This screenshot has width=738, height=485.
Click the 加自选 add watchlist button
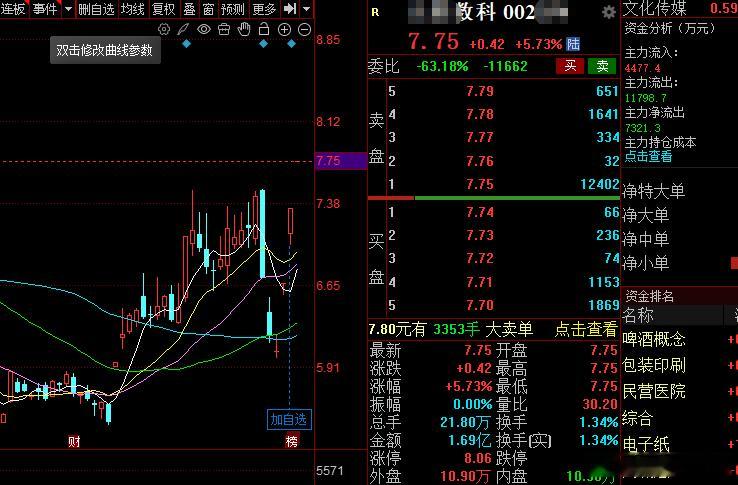click(289, 419)
